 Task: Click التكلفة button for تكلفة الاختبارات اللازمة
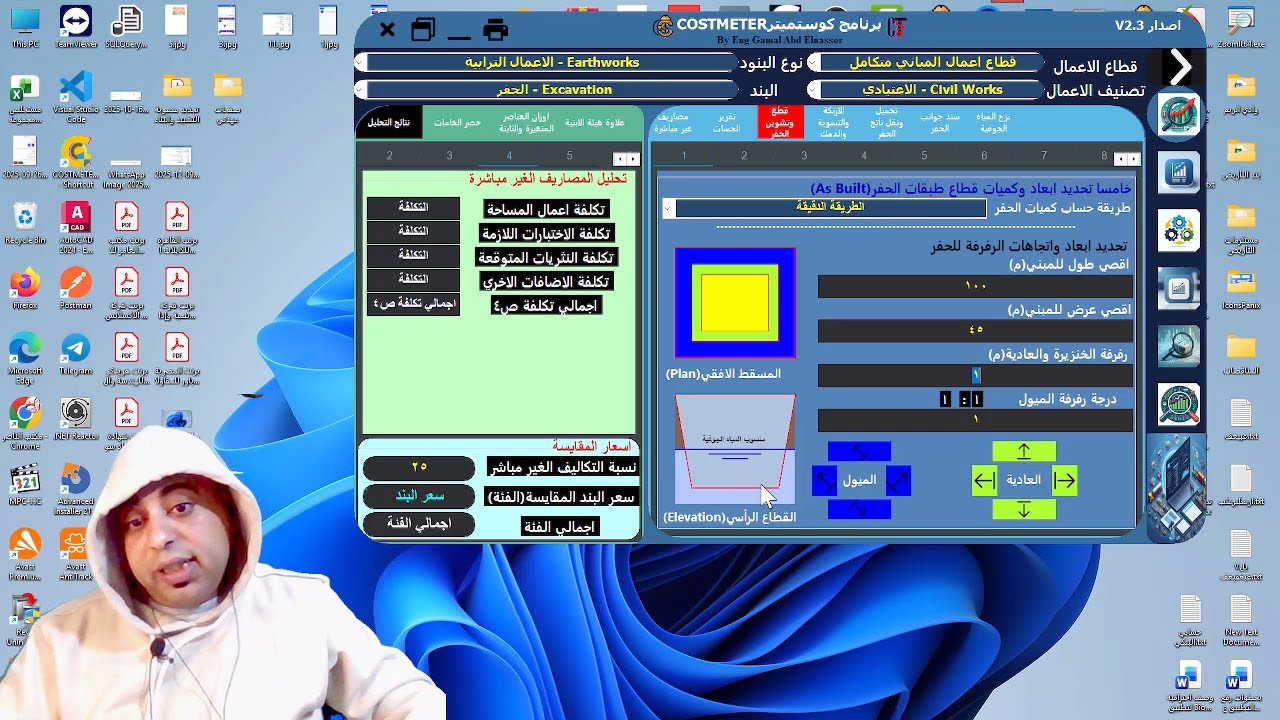pos(413,231)
